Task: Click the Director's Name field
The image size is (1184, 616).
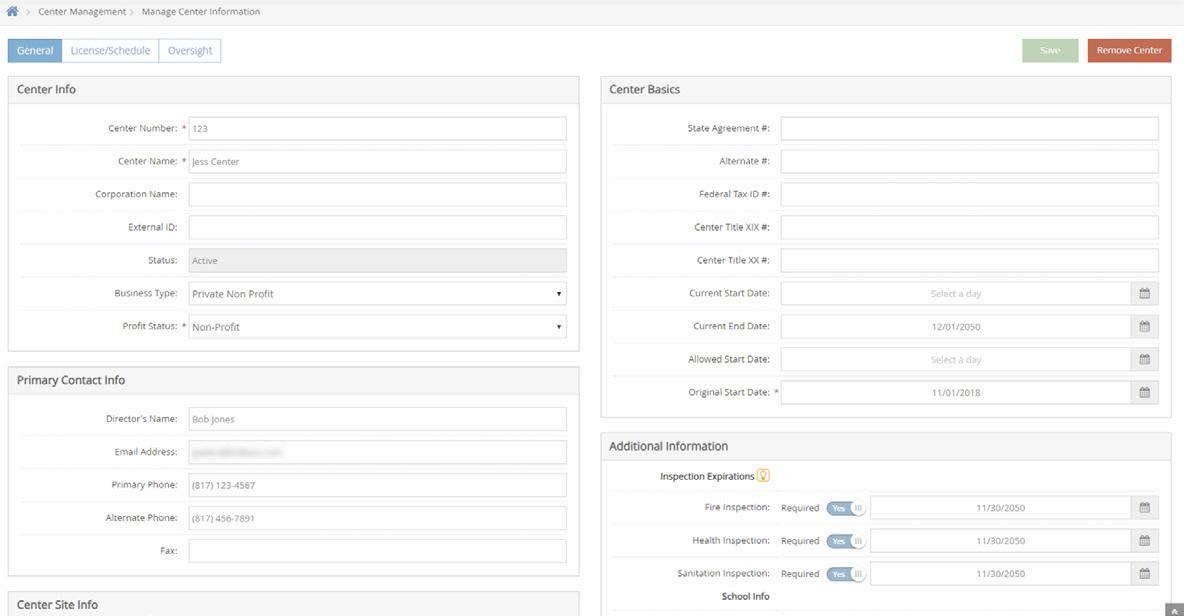Action: (x=378, y=419)
